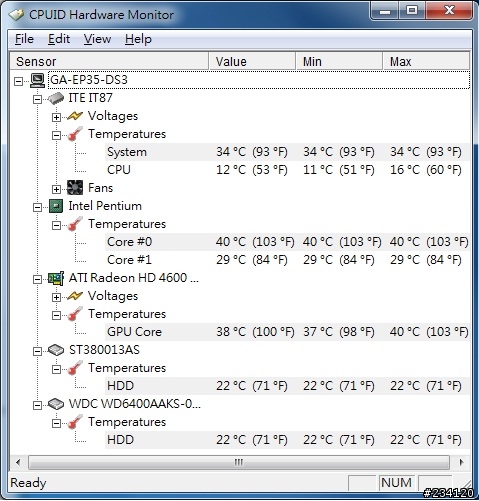This screenshot has width=479, height=501.
Task: Click the chip icon beside ITE IT87
Action: tap(56, 98)
